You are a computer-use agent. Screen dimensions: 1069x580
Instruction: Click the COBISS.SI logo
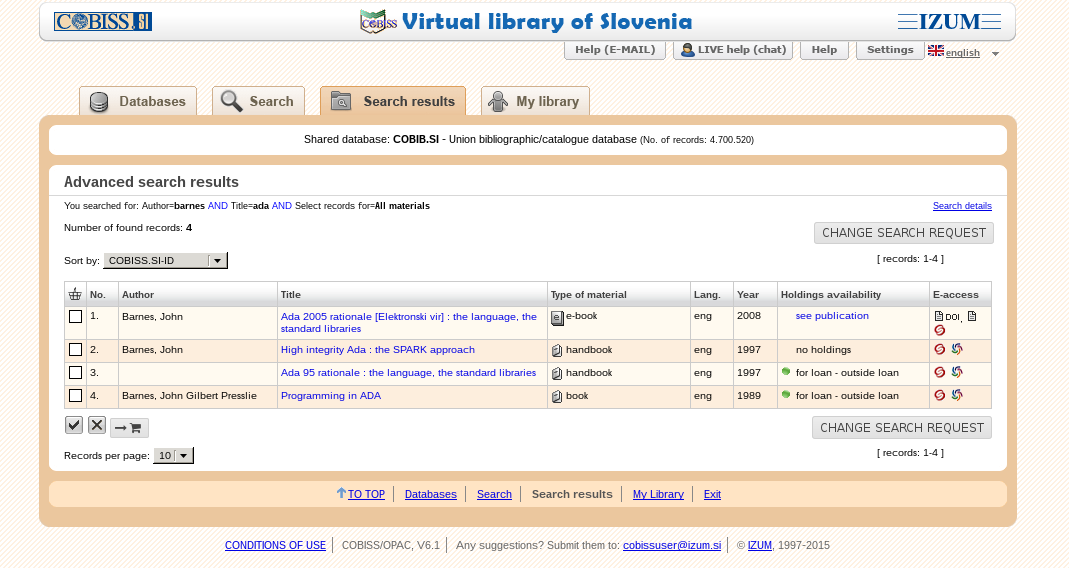pyautogui.click(x=103, y=22)
